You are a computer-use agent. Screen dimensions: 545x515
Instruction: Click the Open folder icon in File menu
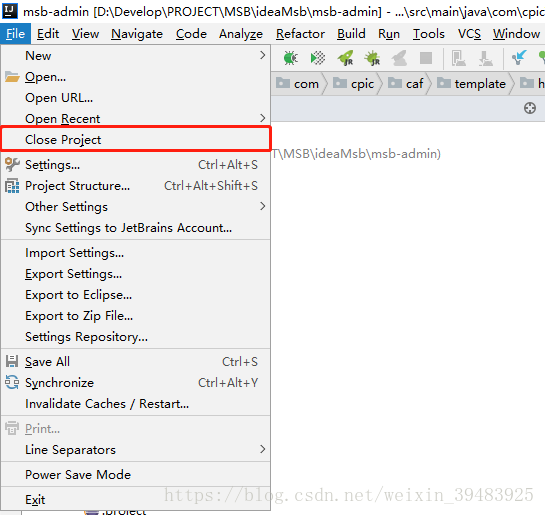click(x=12, y=77)
